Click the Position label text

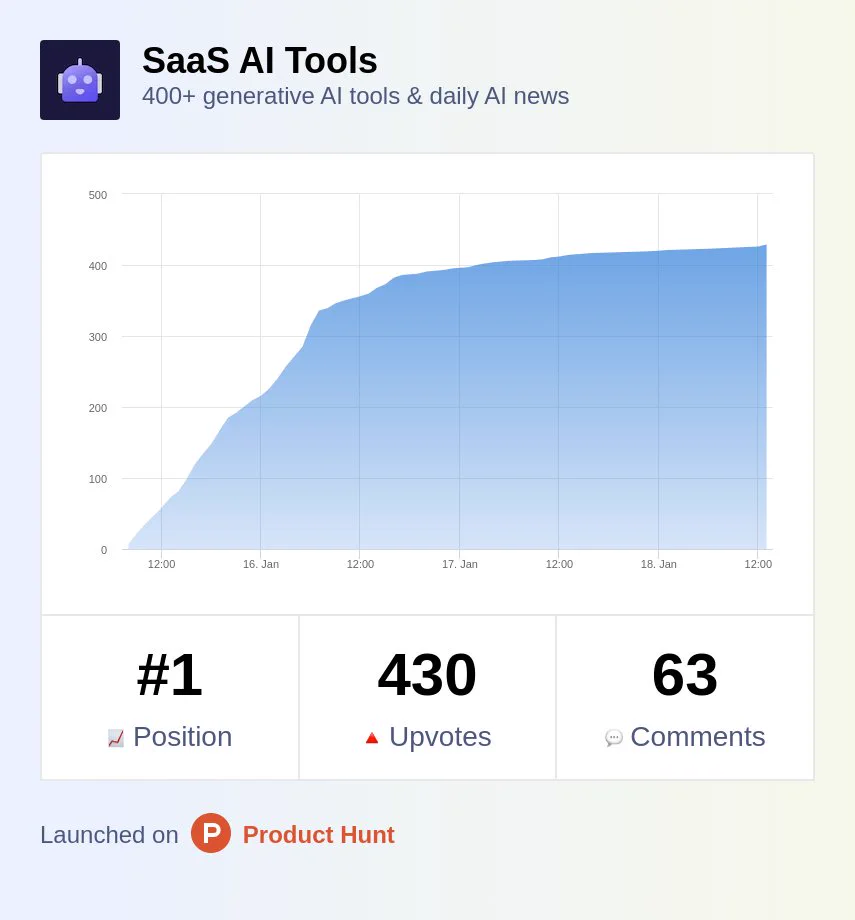(x=183, y=737)
